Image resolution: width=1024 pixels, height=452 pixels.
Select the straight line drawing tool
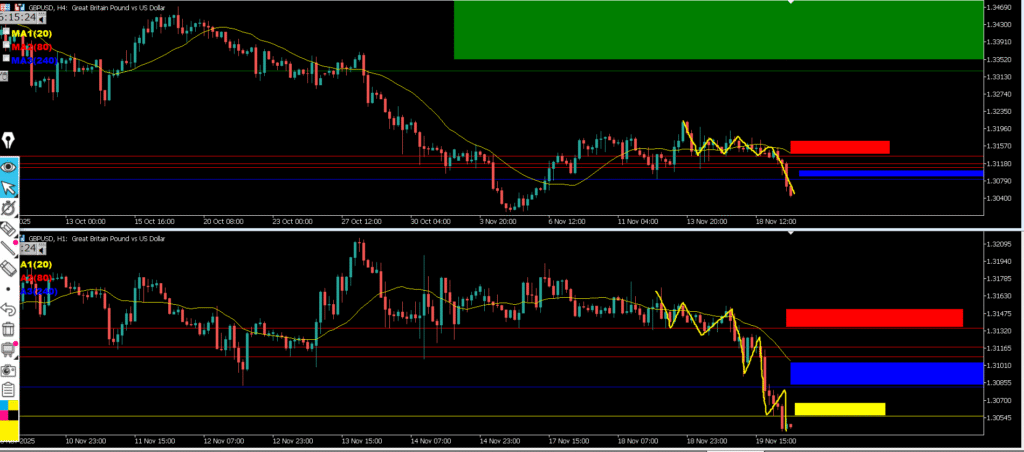[9, 248]
